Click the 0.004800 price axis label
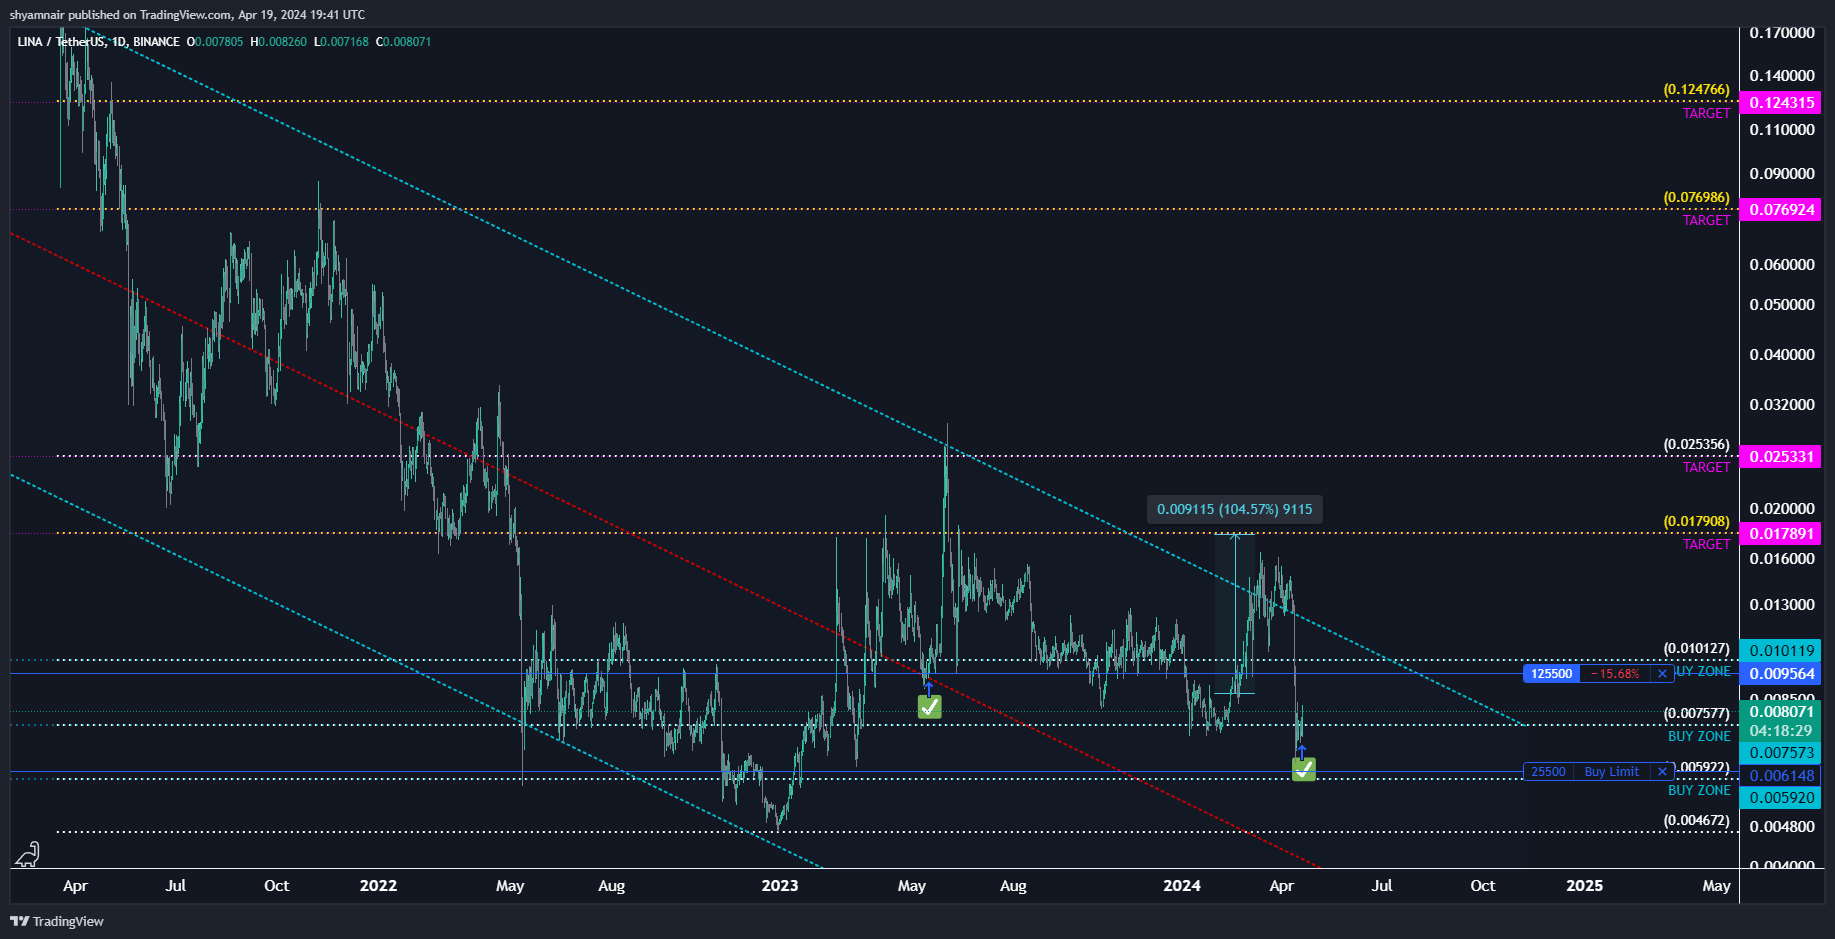This screenshot has height=939, width=1835. (x=1782, y=826)
